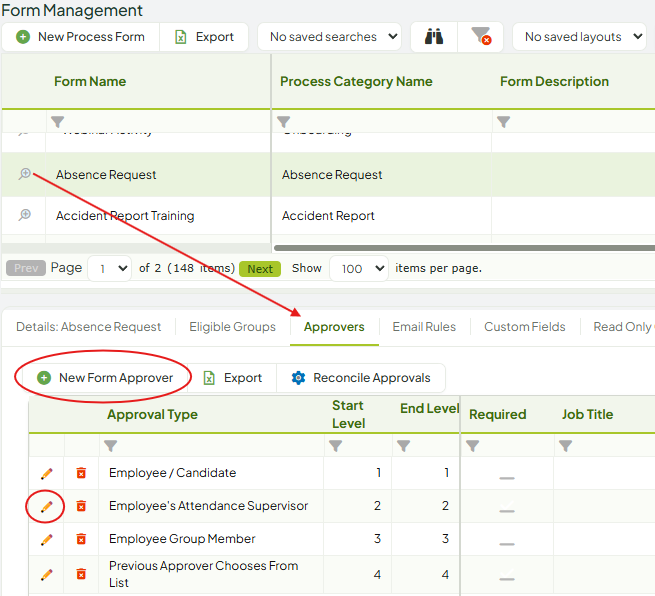The height and width of the screenshot is (596, 655).
Task: Edit Previous Approver Chooses From List row
Action: (46, 575)
